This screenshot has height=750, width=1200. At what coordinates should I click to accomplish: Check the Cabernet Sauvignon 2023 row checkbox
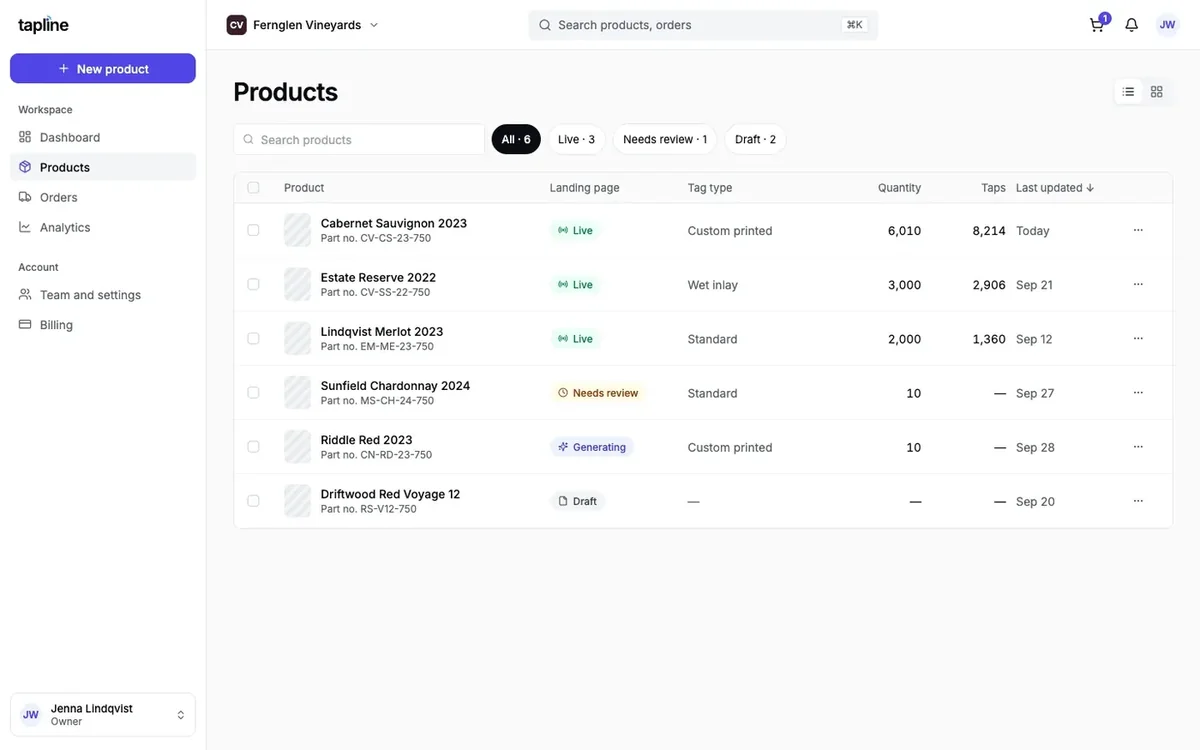[253, 230]
